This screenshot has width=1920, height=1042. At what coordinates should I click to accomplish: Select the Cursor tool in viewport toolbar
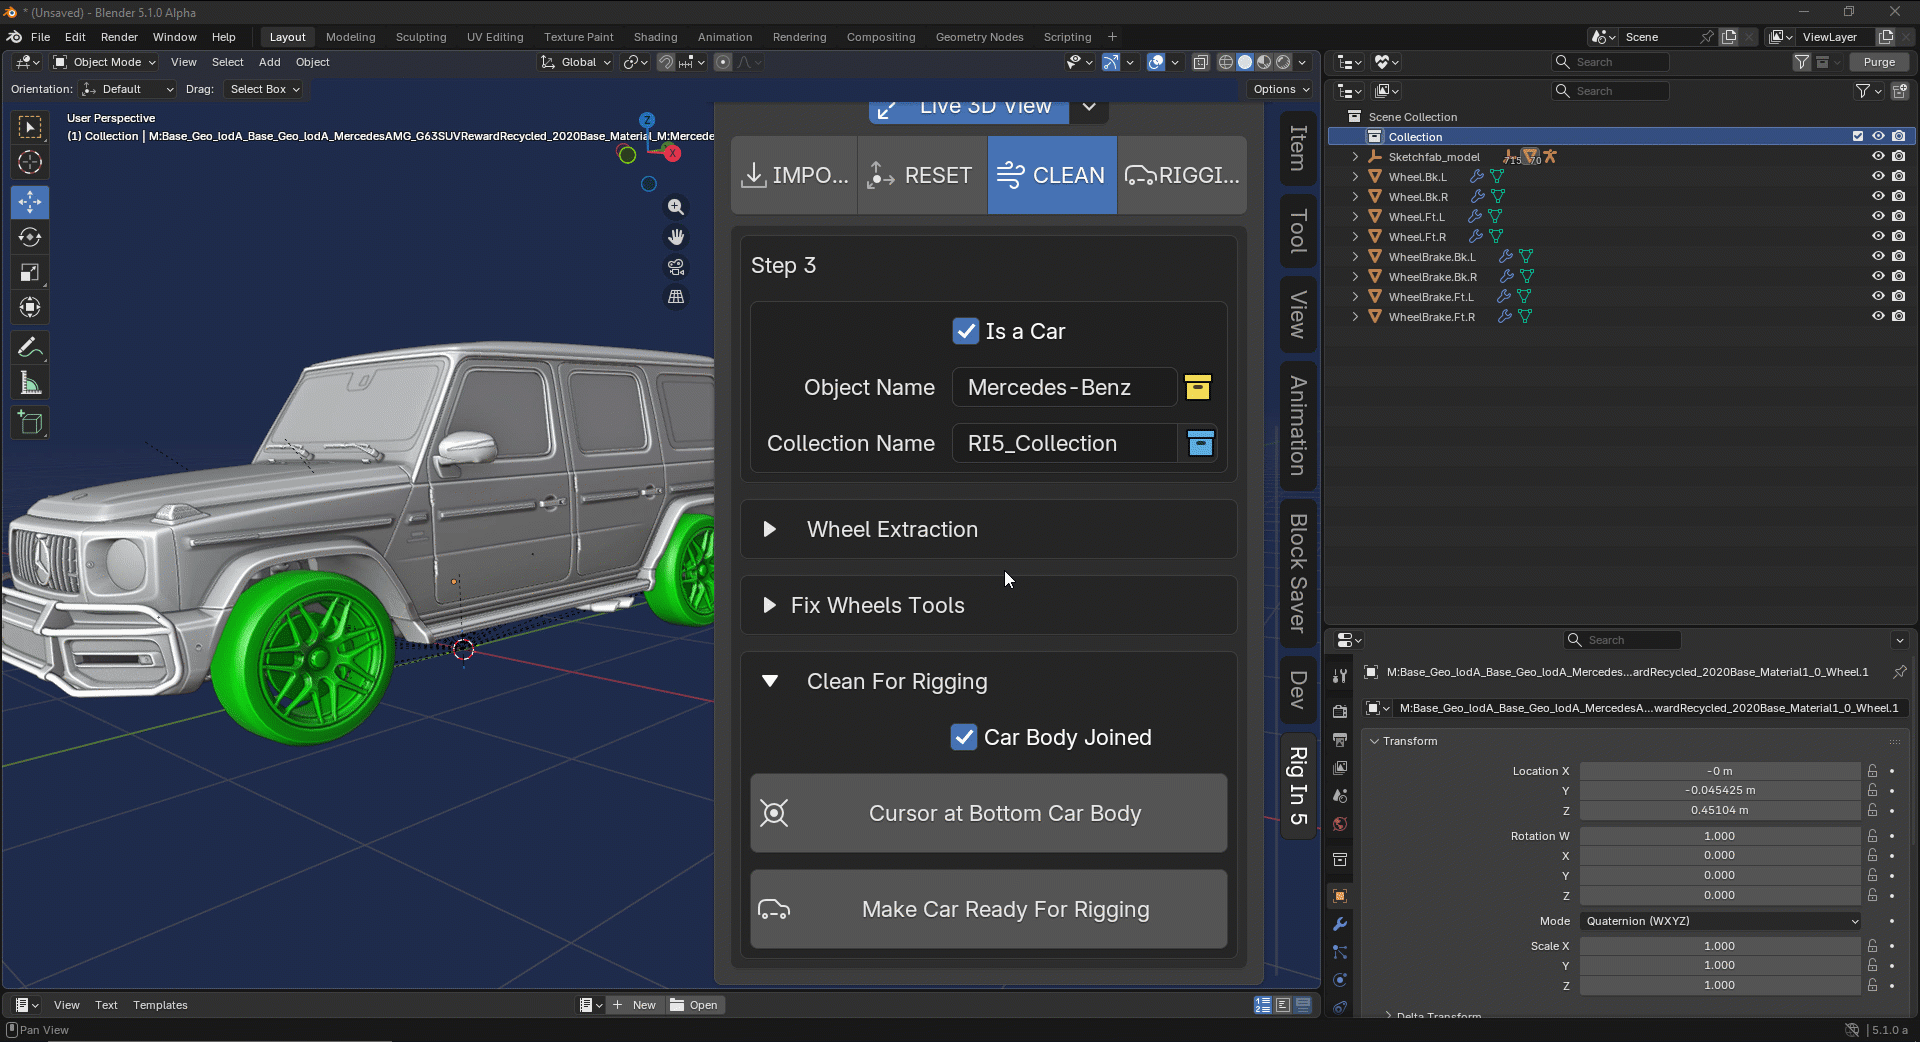click(x=30, y=162)
